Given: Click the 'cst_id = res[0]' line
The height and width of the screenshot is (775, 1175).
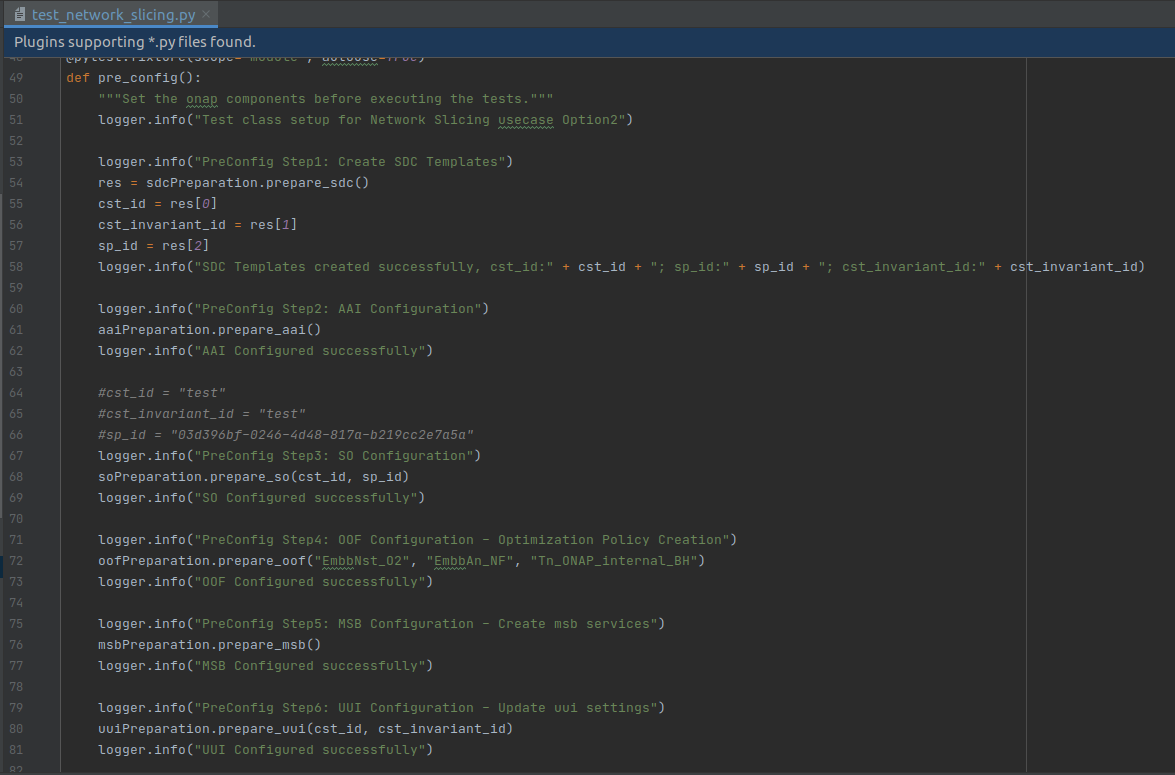Looking at the screenshot, I should point(157,204).
